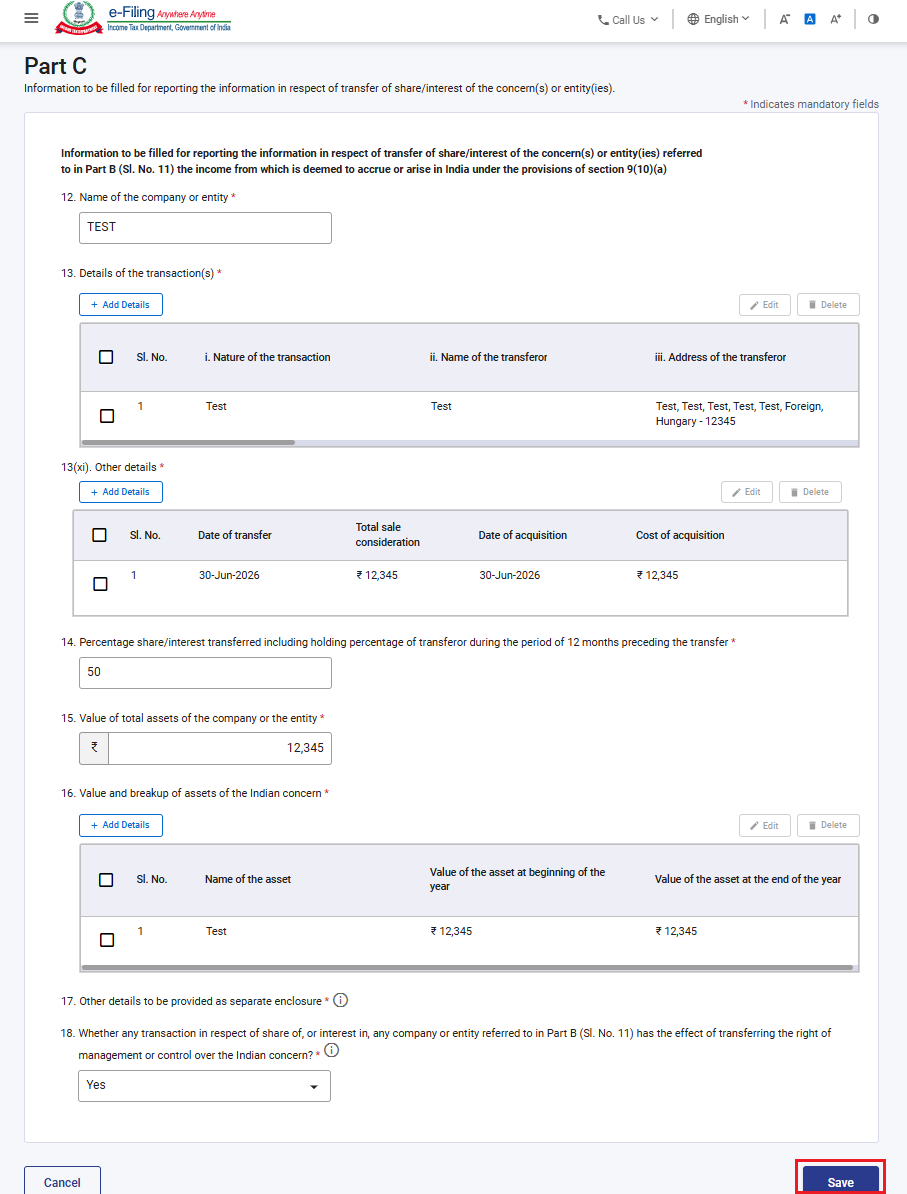Open the English language dropdown
The height and width of the screenshot is (1194, 907).
[x=718, y=19]
